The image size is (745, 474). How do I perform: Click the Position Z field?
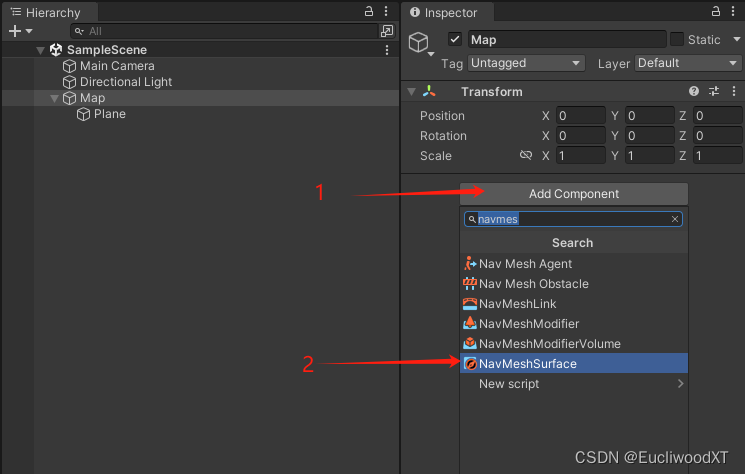(x=717, y=116)
